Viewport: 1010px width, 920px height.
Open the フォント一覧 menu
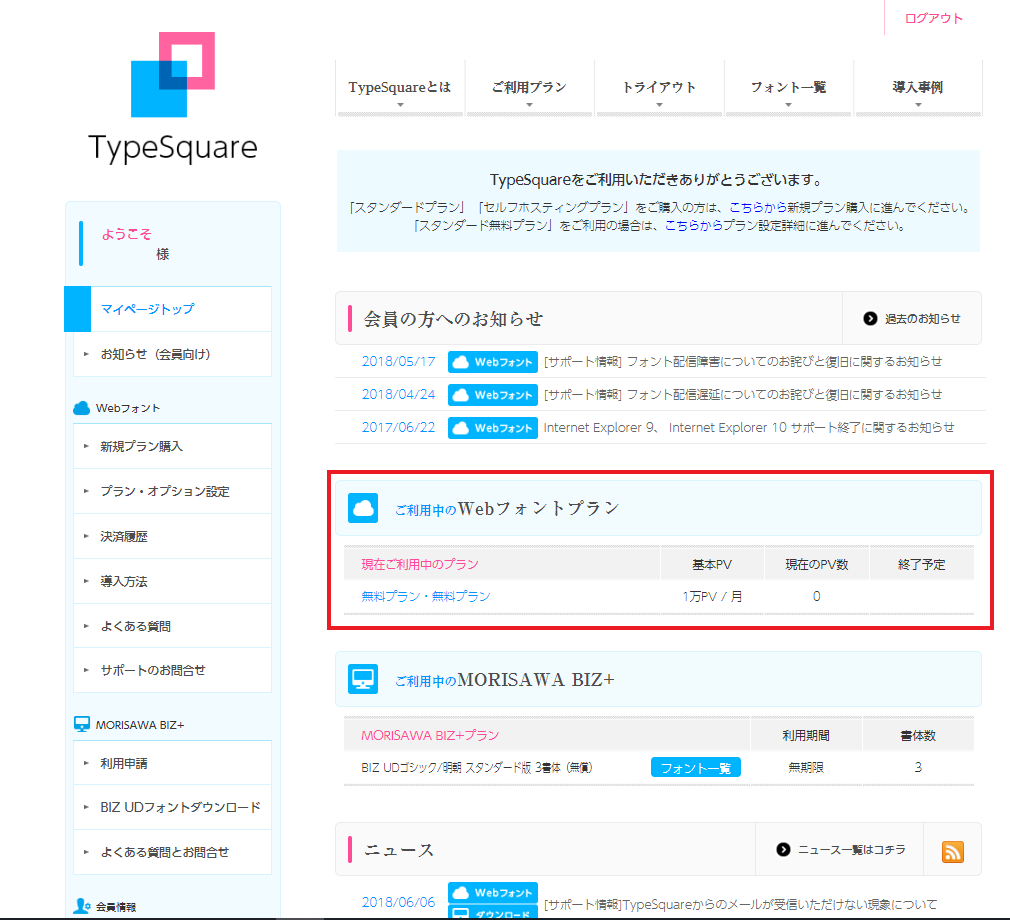click(x=788, y=88)
